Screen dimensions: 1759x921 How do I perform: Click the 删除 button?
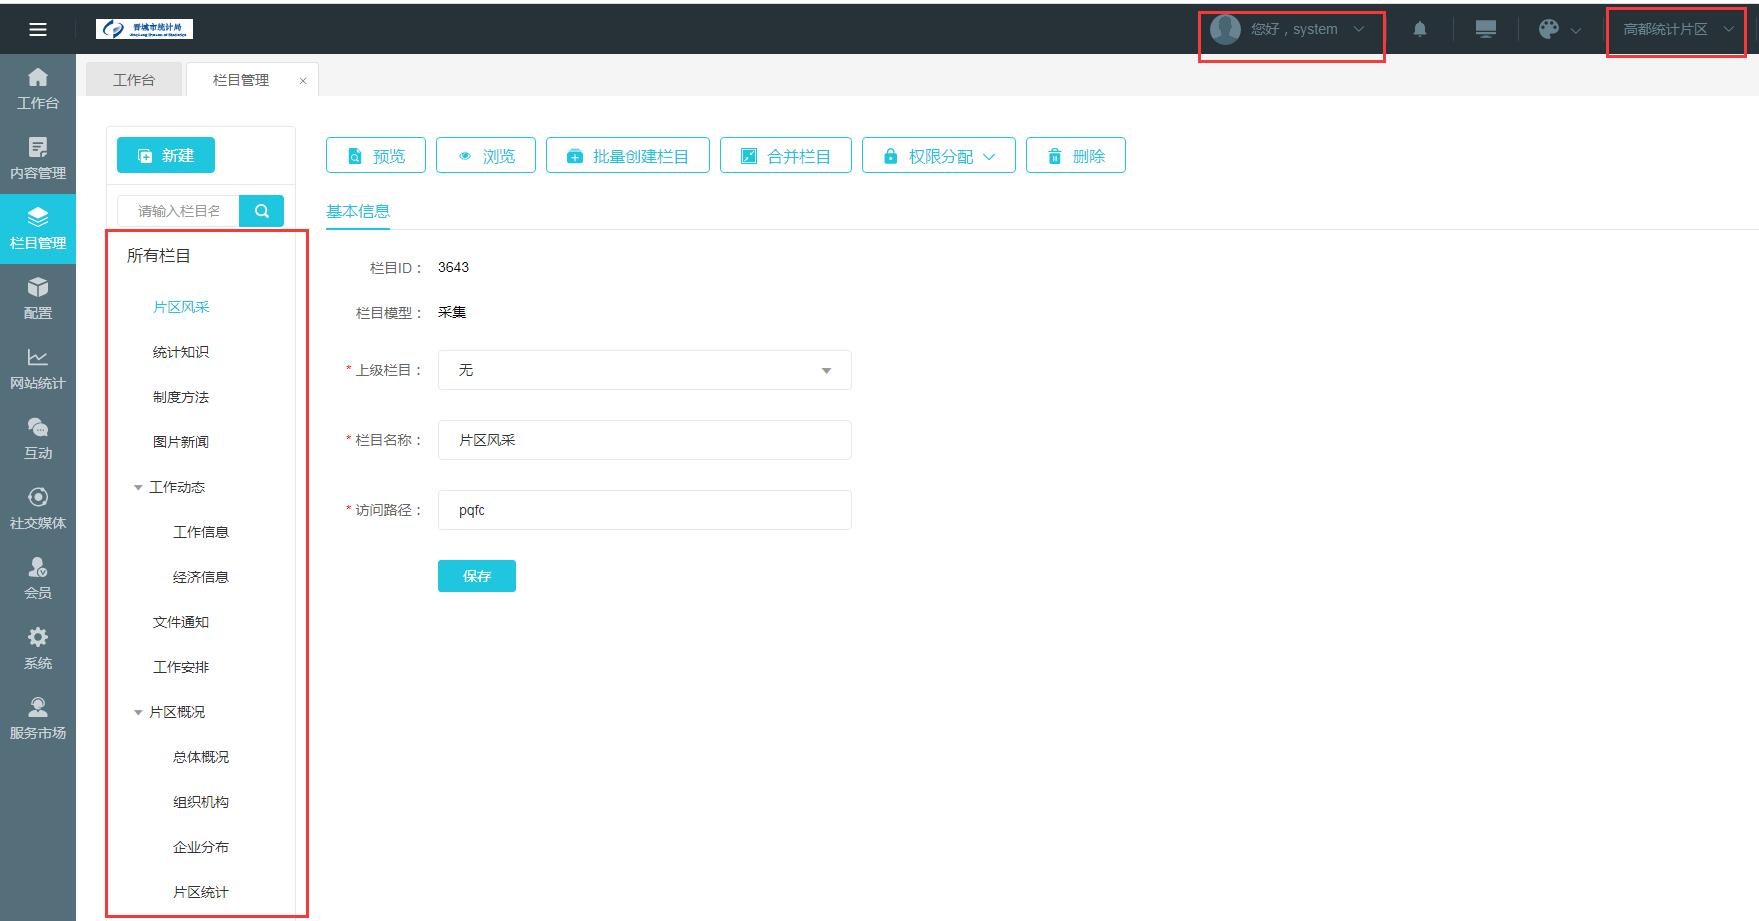[1076, 156]
